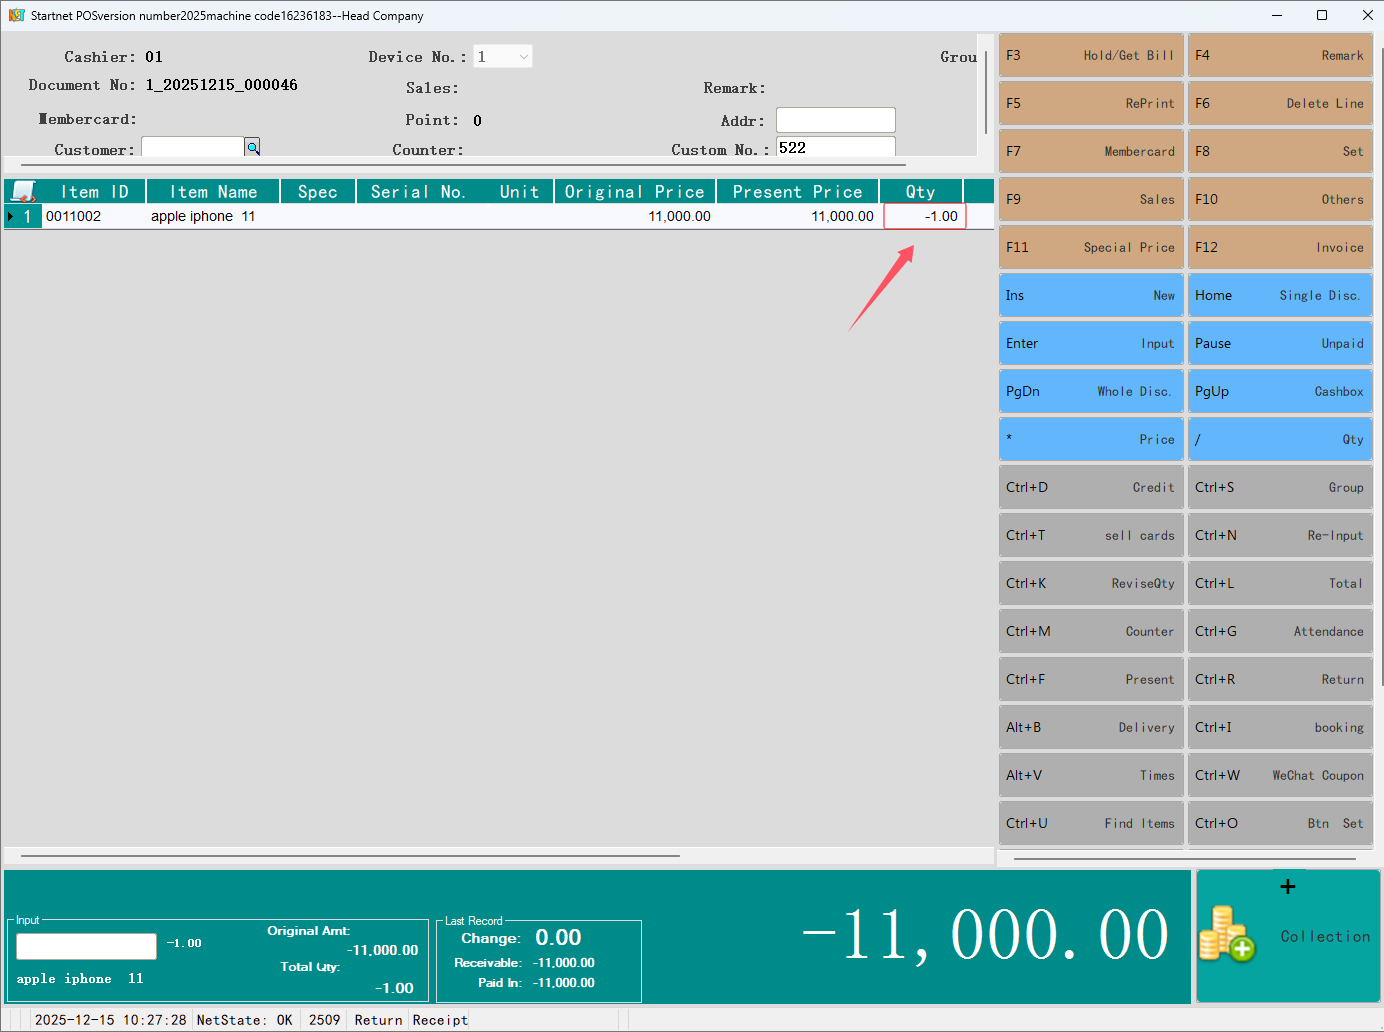Click the Ctrl+R Return button
The image size is (1384, 1032).
click(x=1279, y=679)
